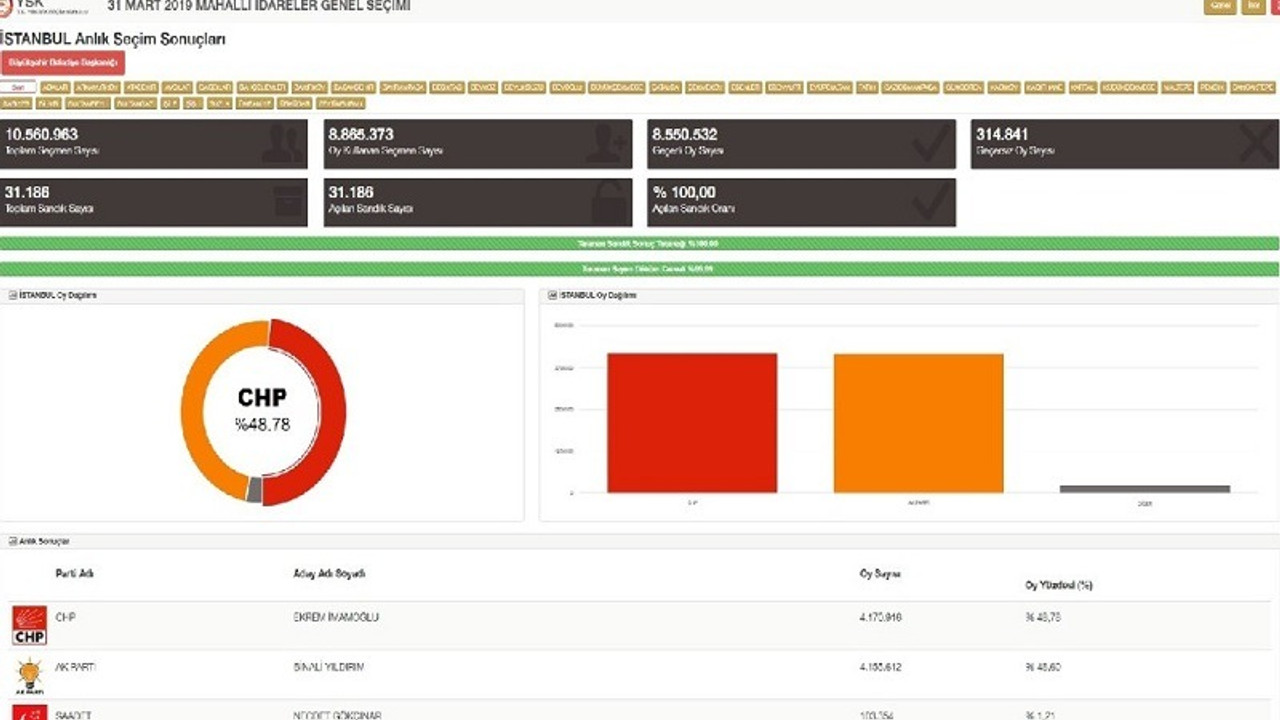Select the ESENYURT district tab
Screen dimensions: 1280x720
click(x=784, y=88)
